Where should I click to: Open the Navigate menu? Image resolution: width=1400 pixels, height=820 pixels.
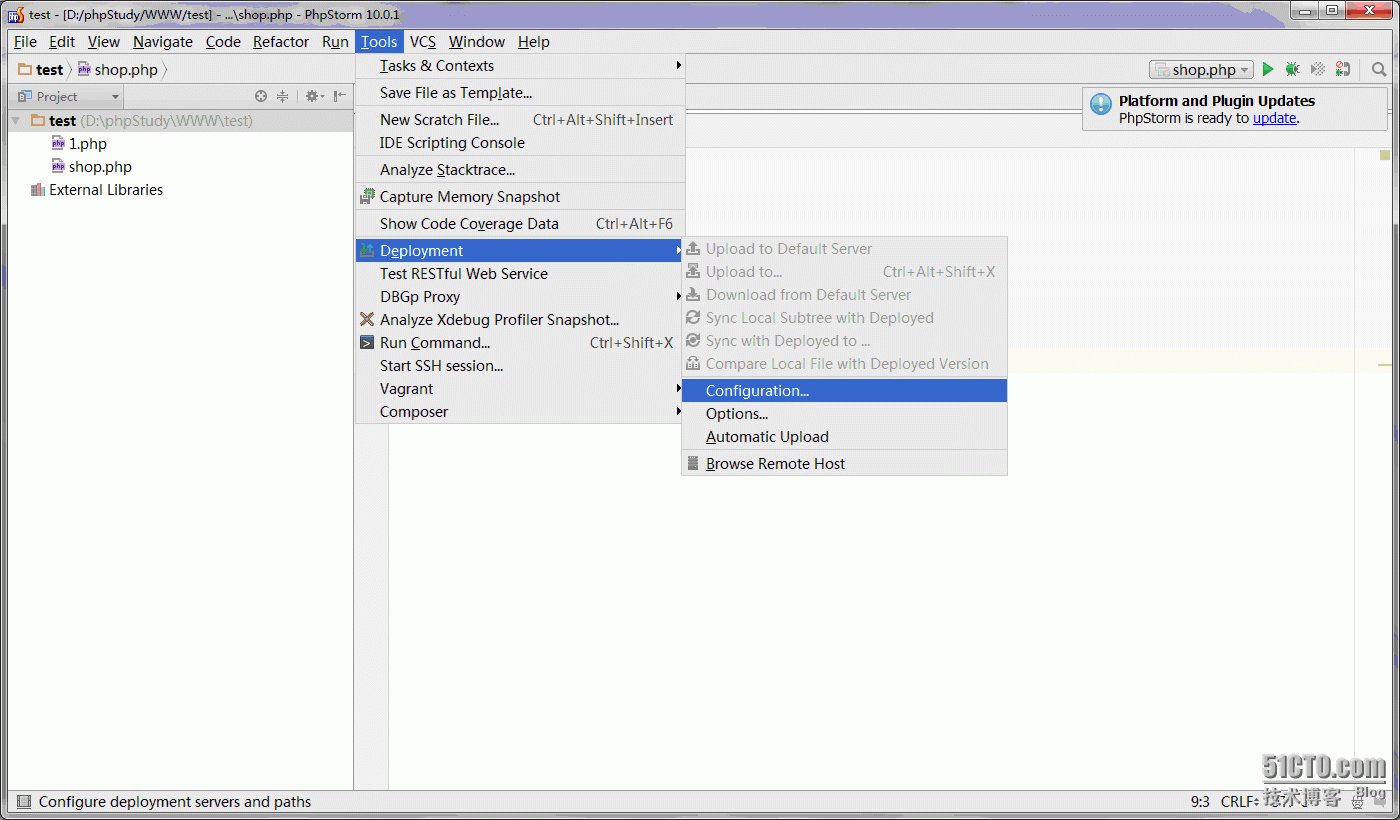coord(163,41)
